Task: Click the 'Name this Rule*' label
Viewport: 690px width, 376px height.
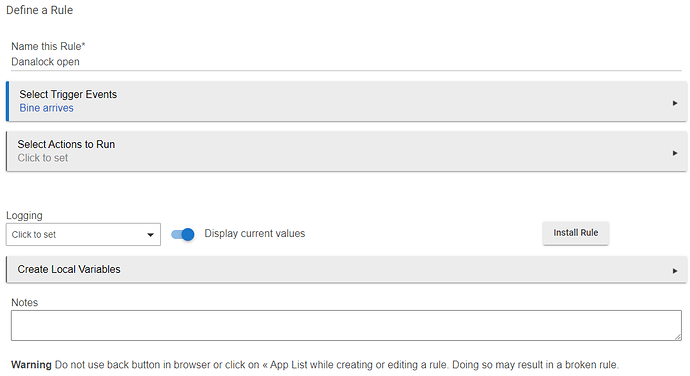Action: [48, 46]
